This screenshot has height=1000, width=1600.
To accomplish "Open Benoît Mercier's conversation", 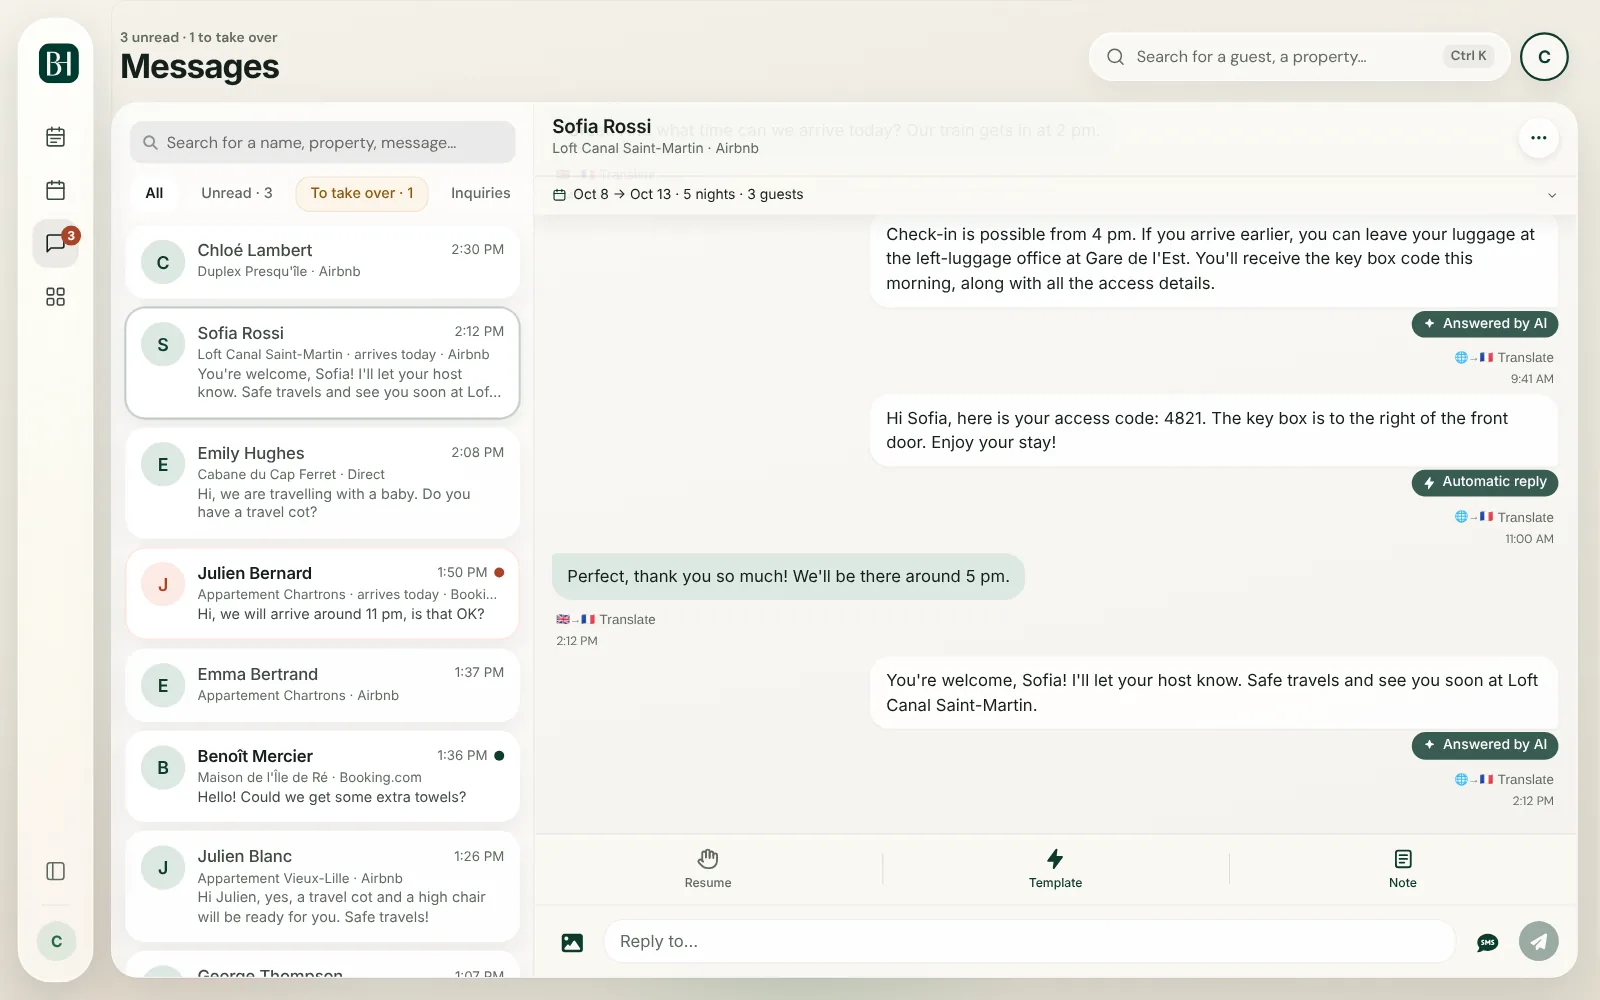I will point(322,777).
